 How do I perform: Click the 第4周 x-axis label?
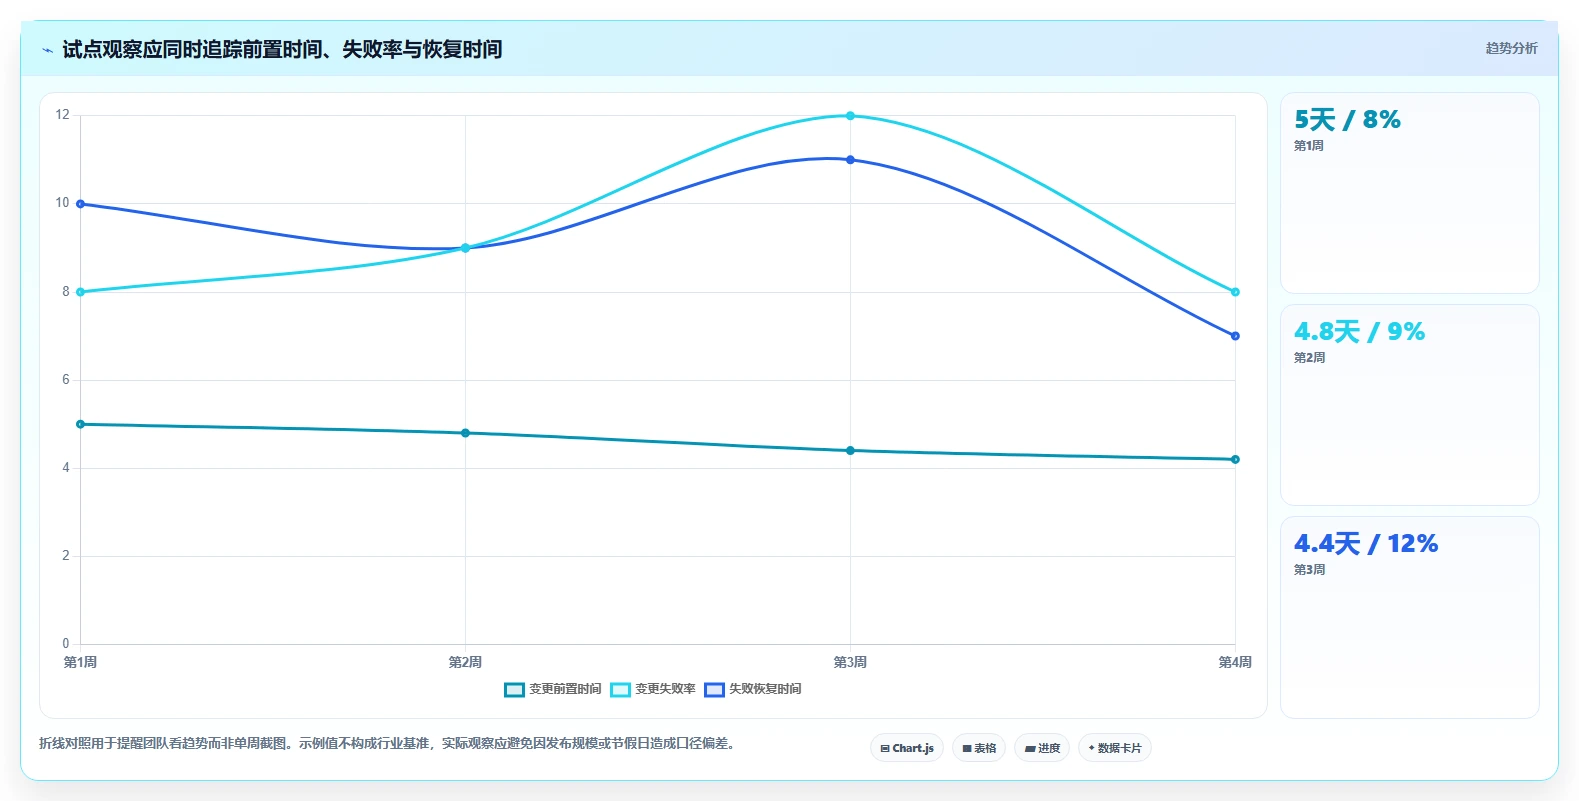coord(1235,662)
